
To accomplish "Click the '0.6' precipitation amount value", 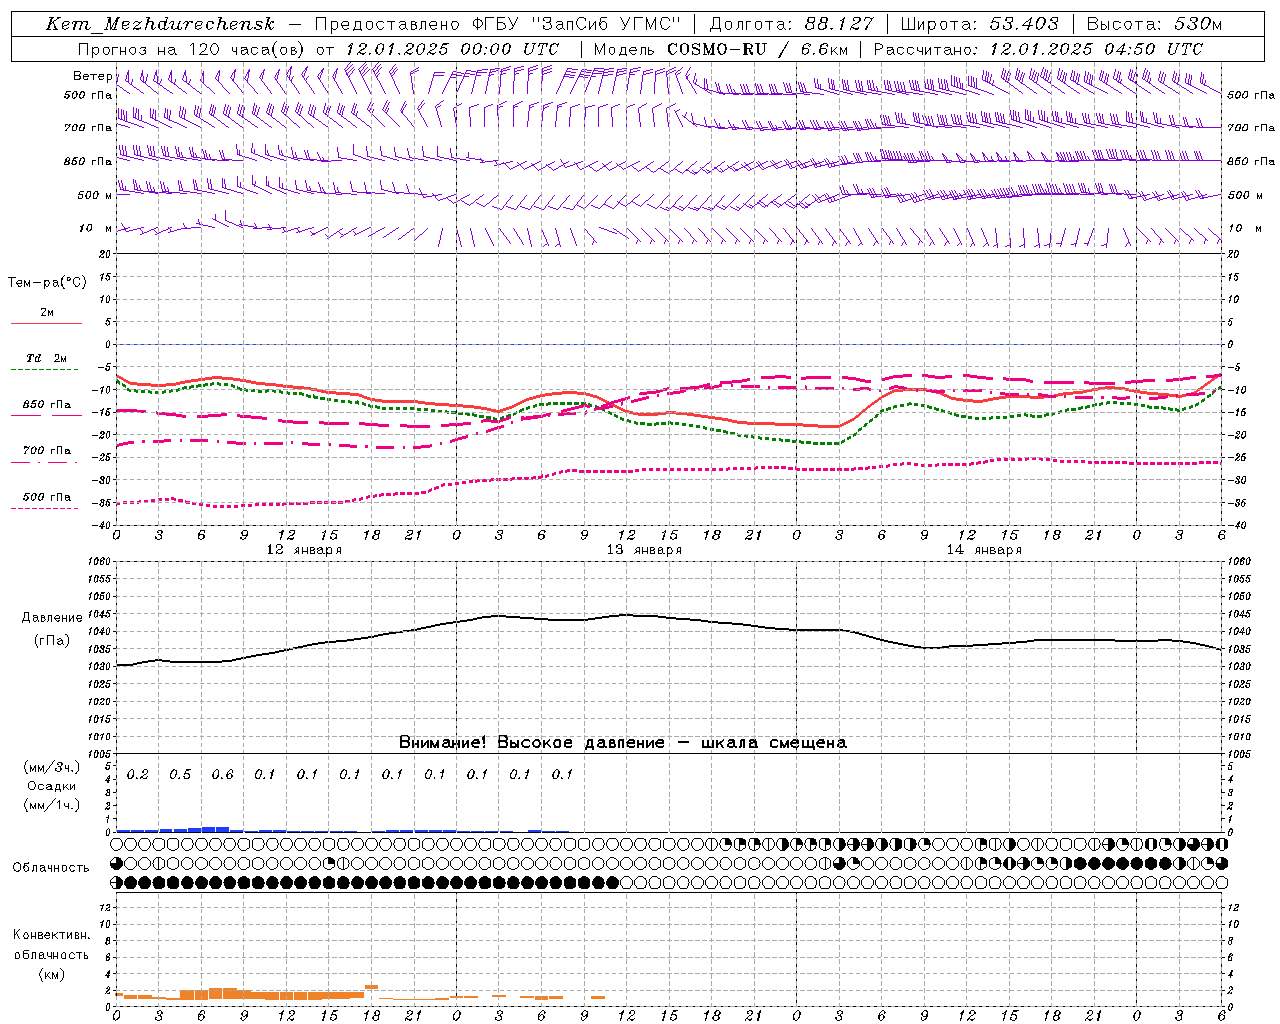I will coord(222,774).
